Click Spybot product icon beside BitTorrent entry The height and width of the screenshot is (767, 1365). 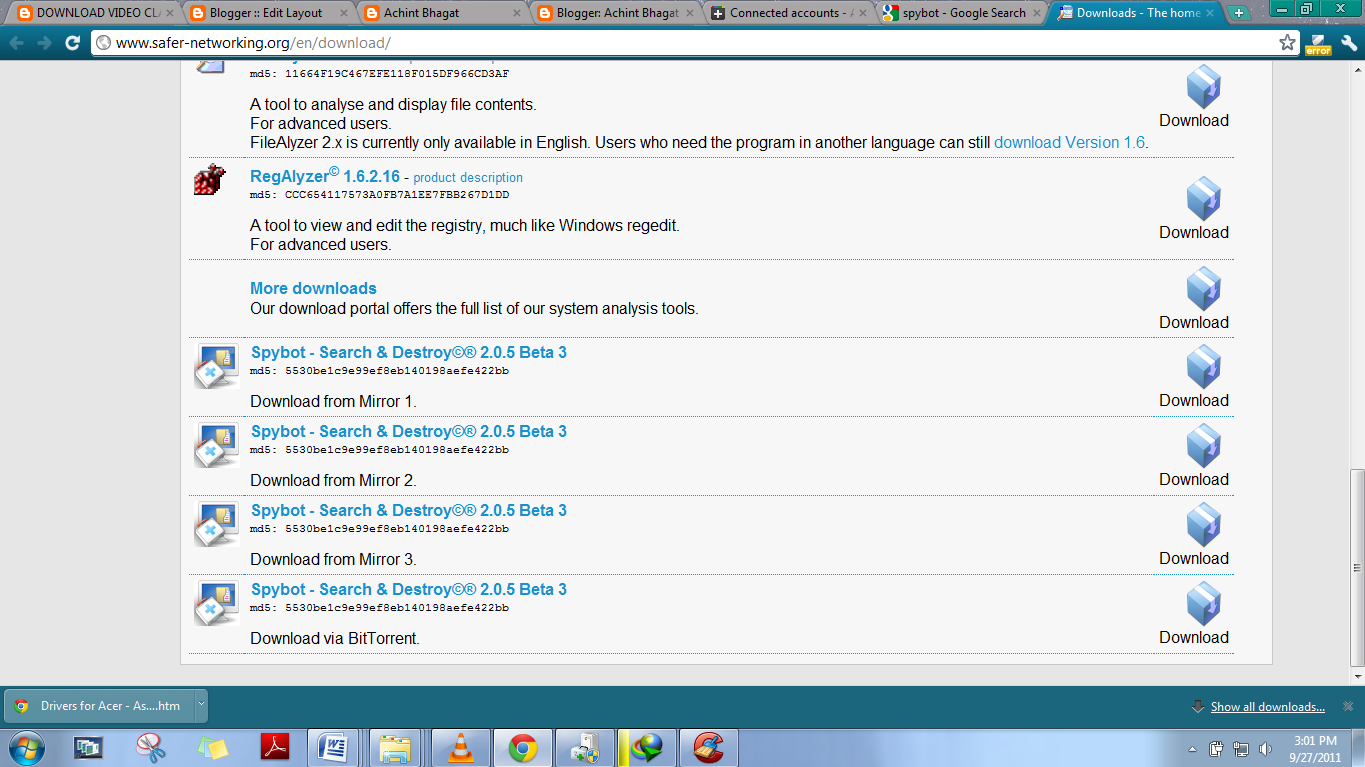(x=216, y=603)
